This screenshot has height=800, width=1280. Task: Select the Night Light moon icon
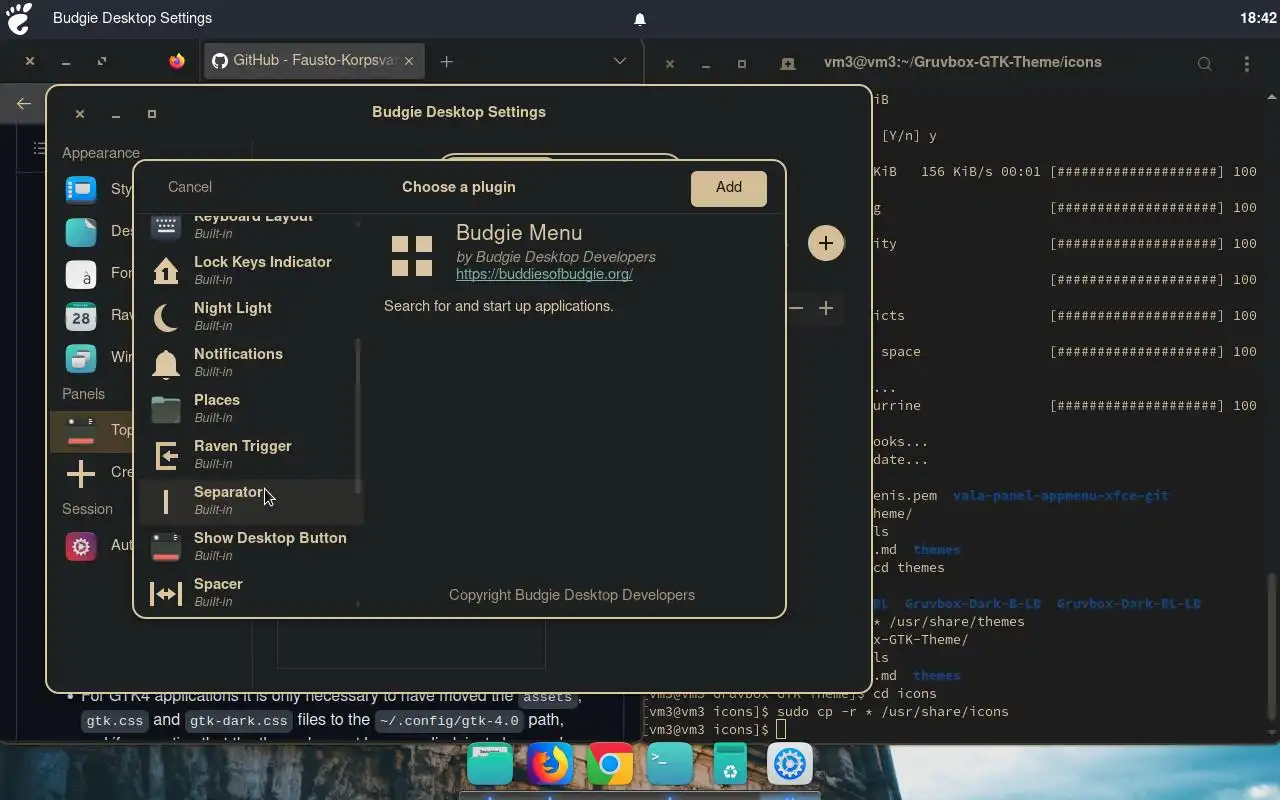point(165,317)
